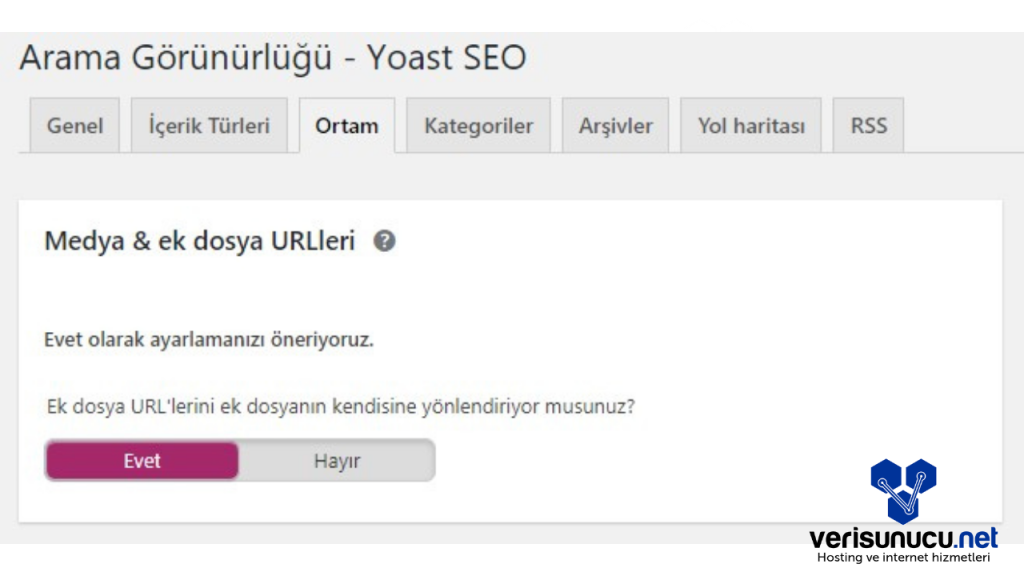The height and width of the screenshot is (576, 1024).
Task: Click empty tab bar space right of RSS
Action: coord(960,127)
